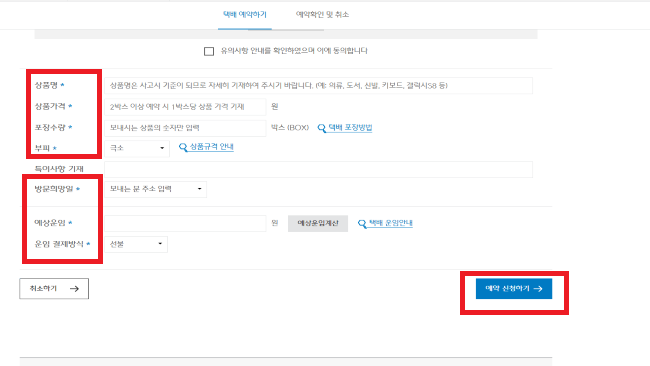
Task: Switch to the 택배 예약하기 tab
Action: tap(245, 15)
